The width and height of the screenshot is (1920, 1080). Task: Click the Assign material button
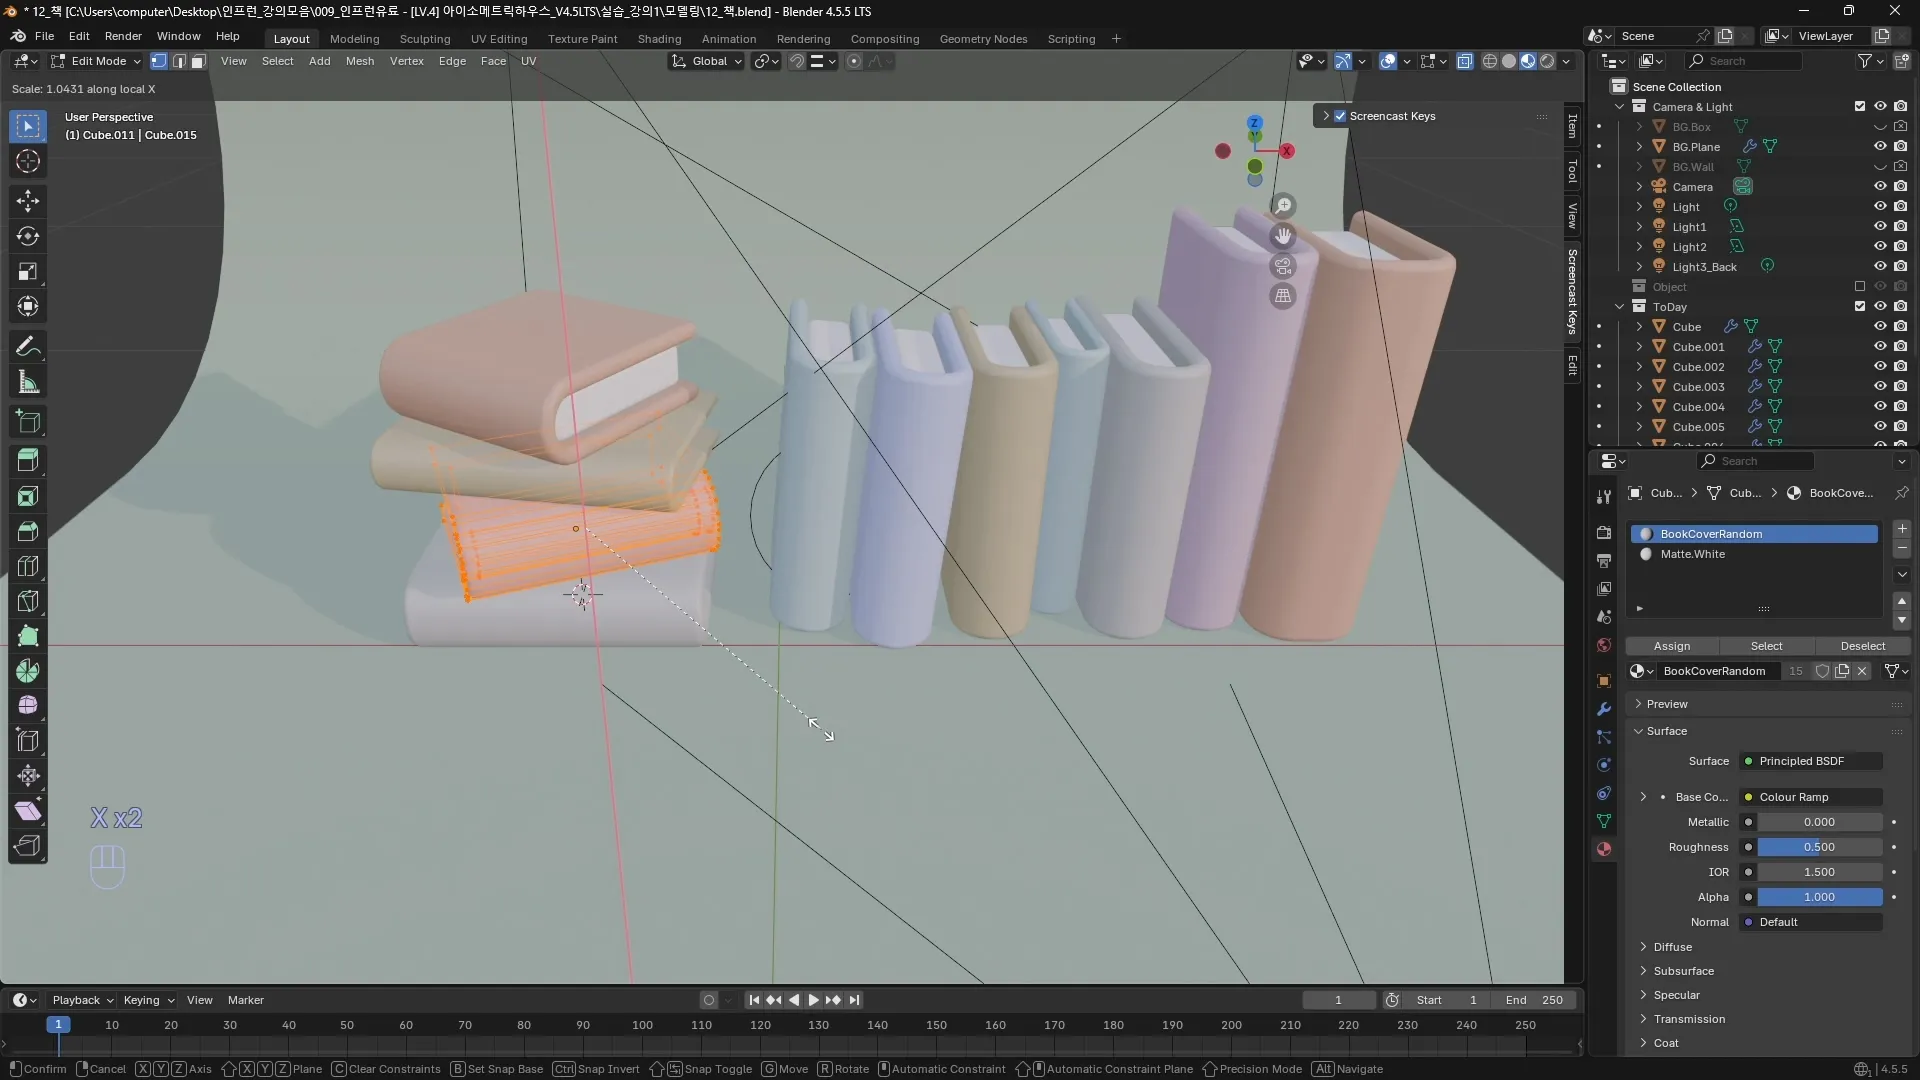point(1671,646)
